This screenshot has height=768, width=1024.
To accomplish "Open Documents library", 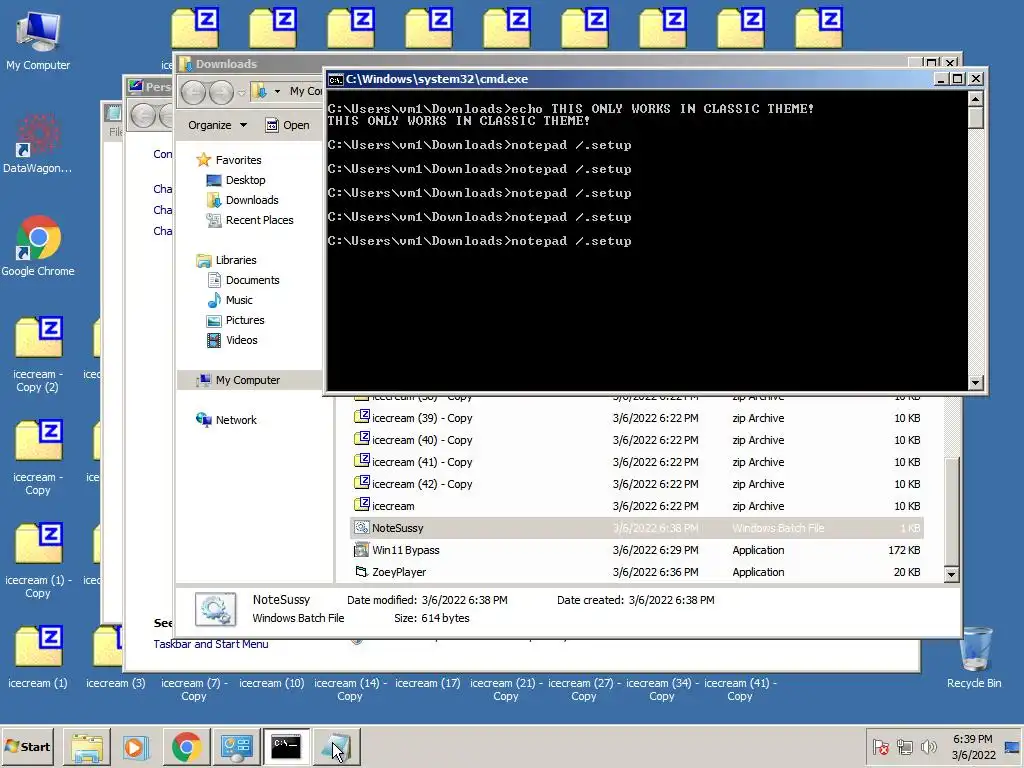I will [243, 280].
